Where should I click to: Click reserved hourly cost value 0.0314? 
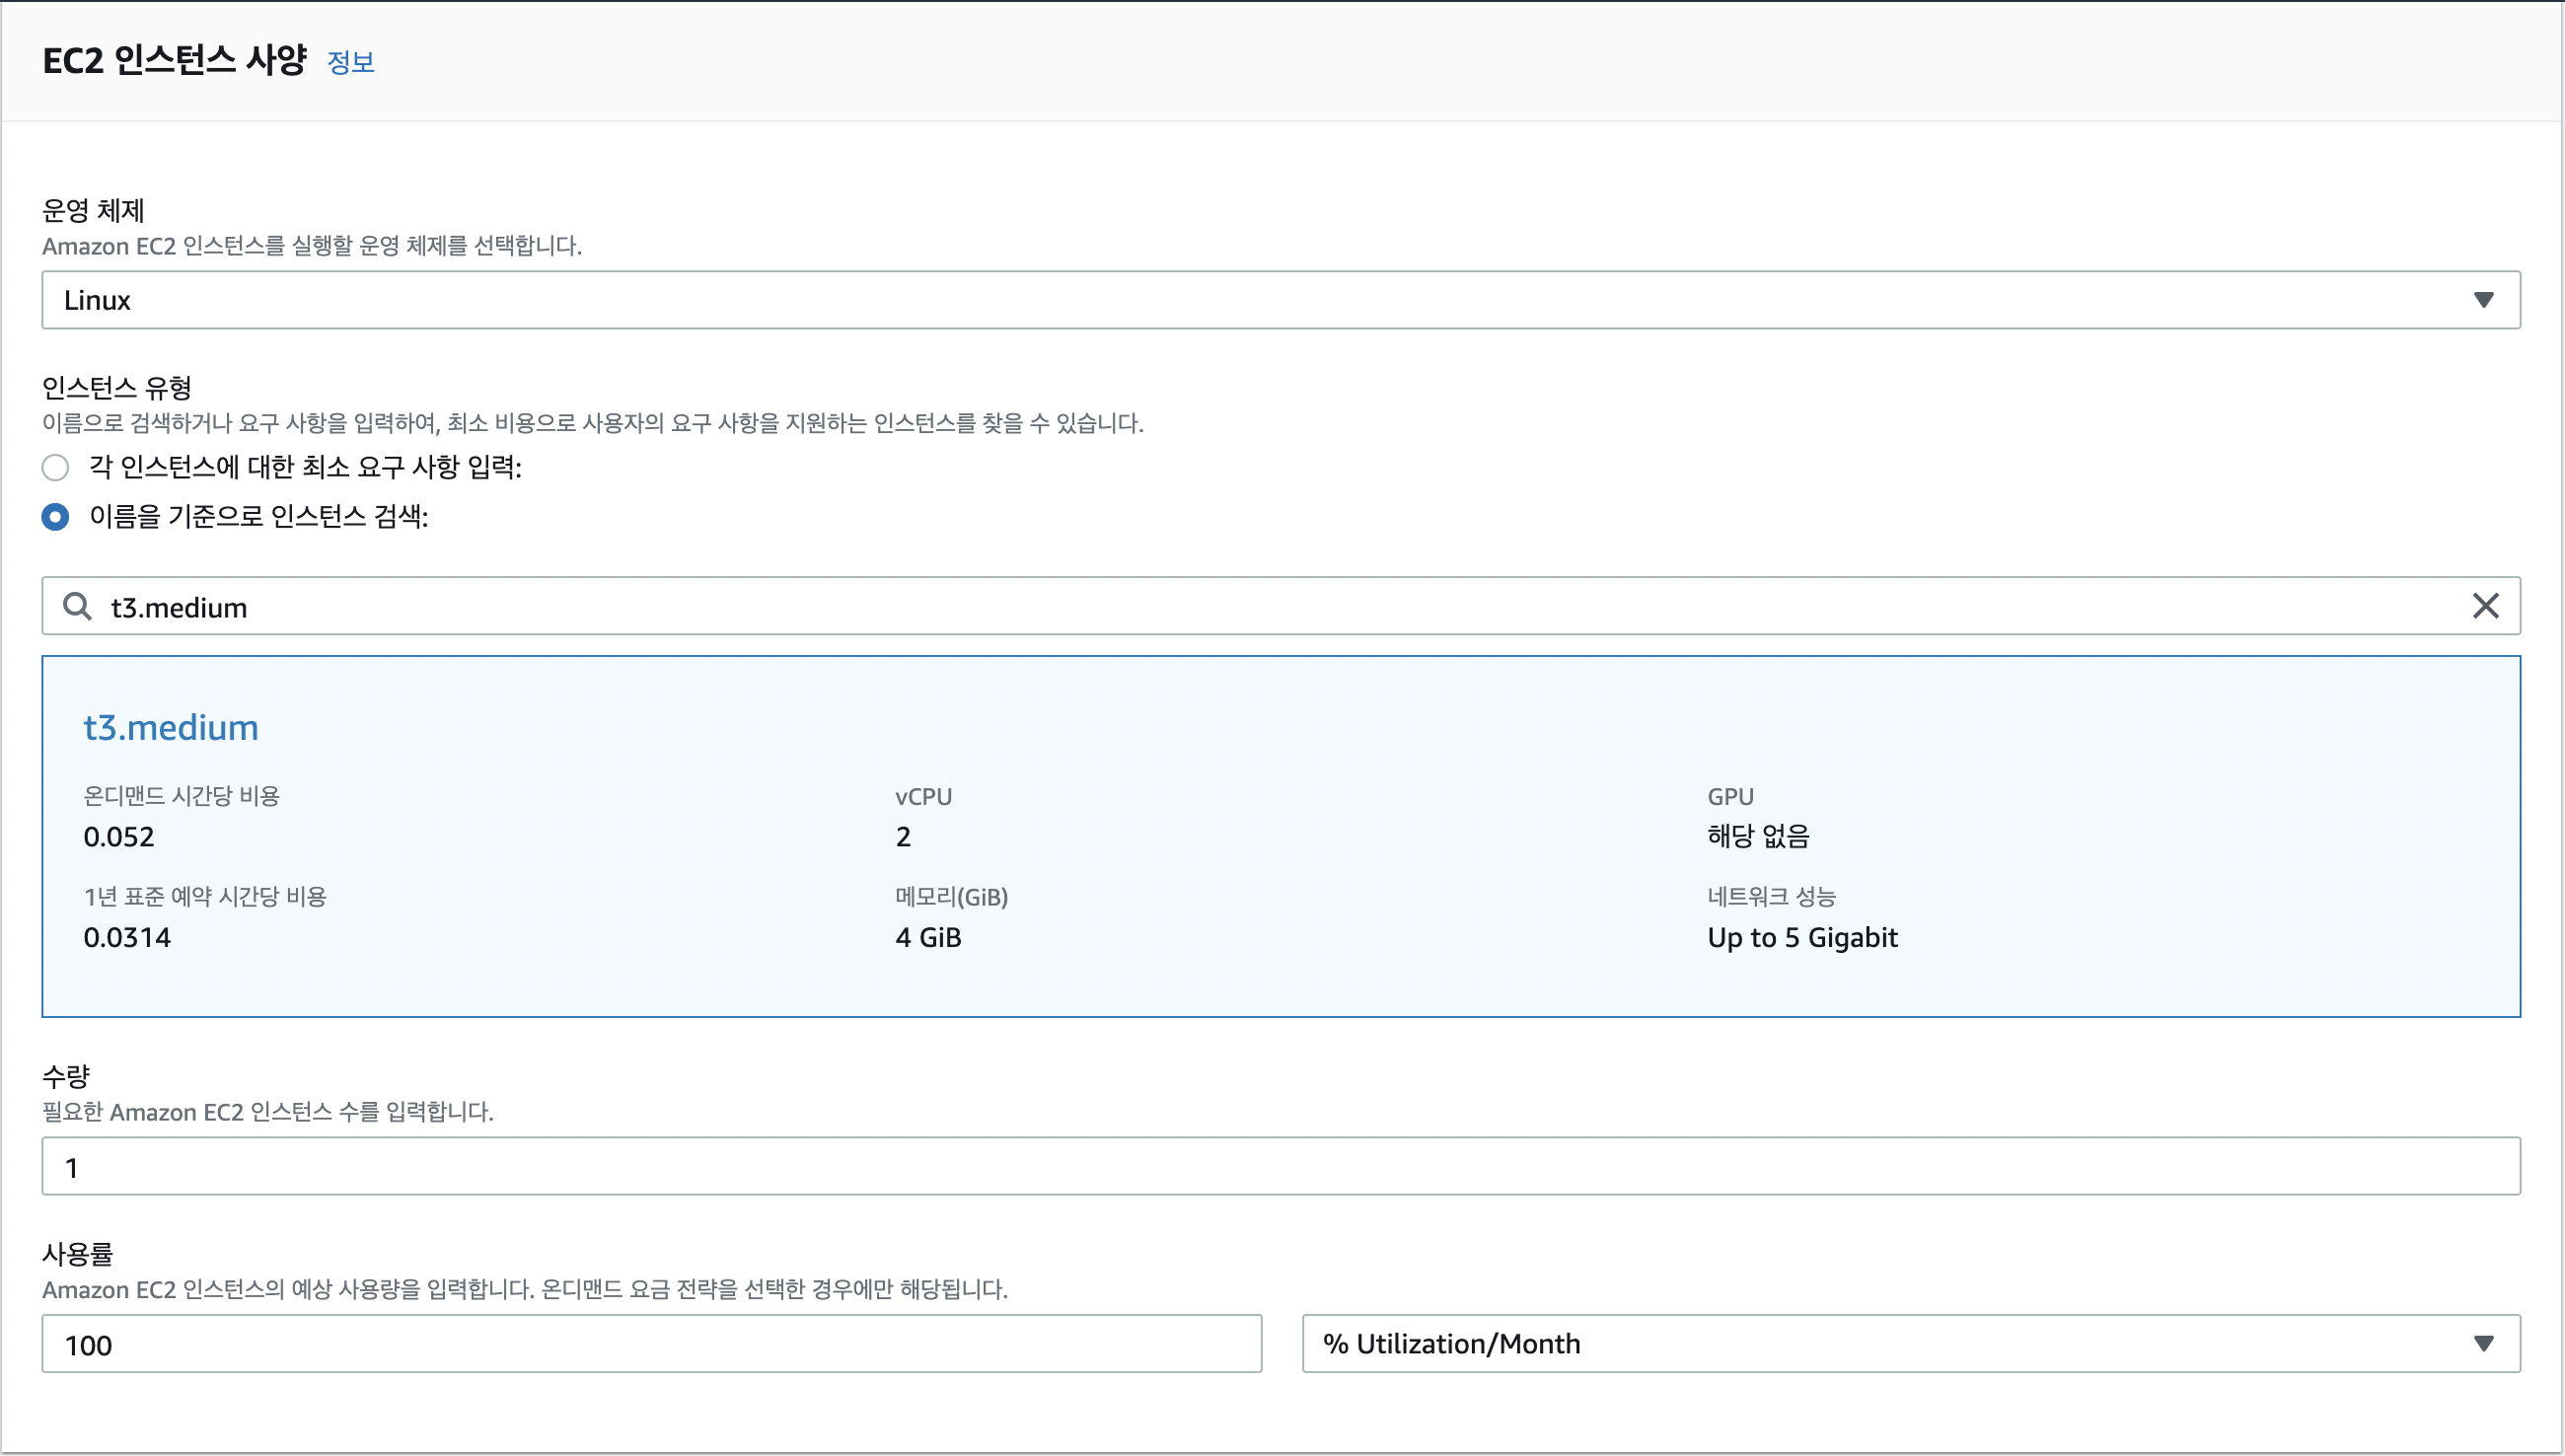[127, 938]
